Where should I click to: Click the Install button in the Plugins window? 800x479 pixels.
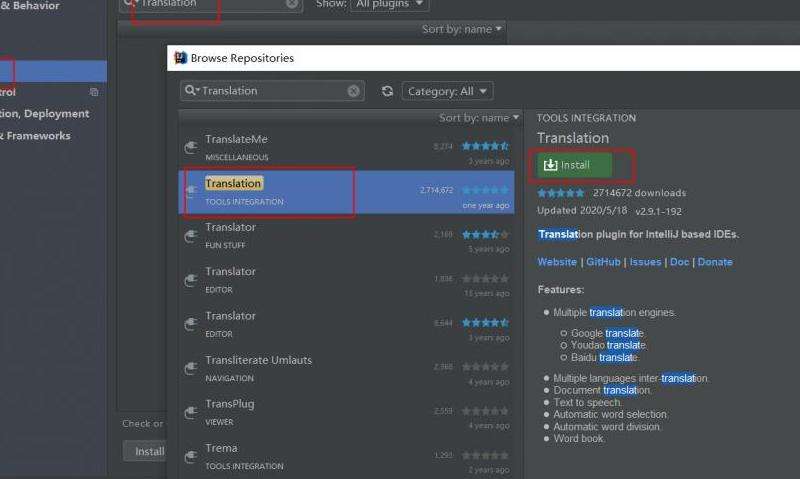click(x=146, y=451)
